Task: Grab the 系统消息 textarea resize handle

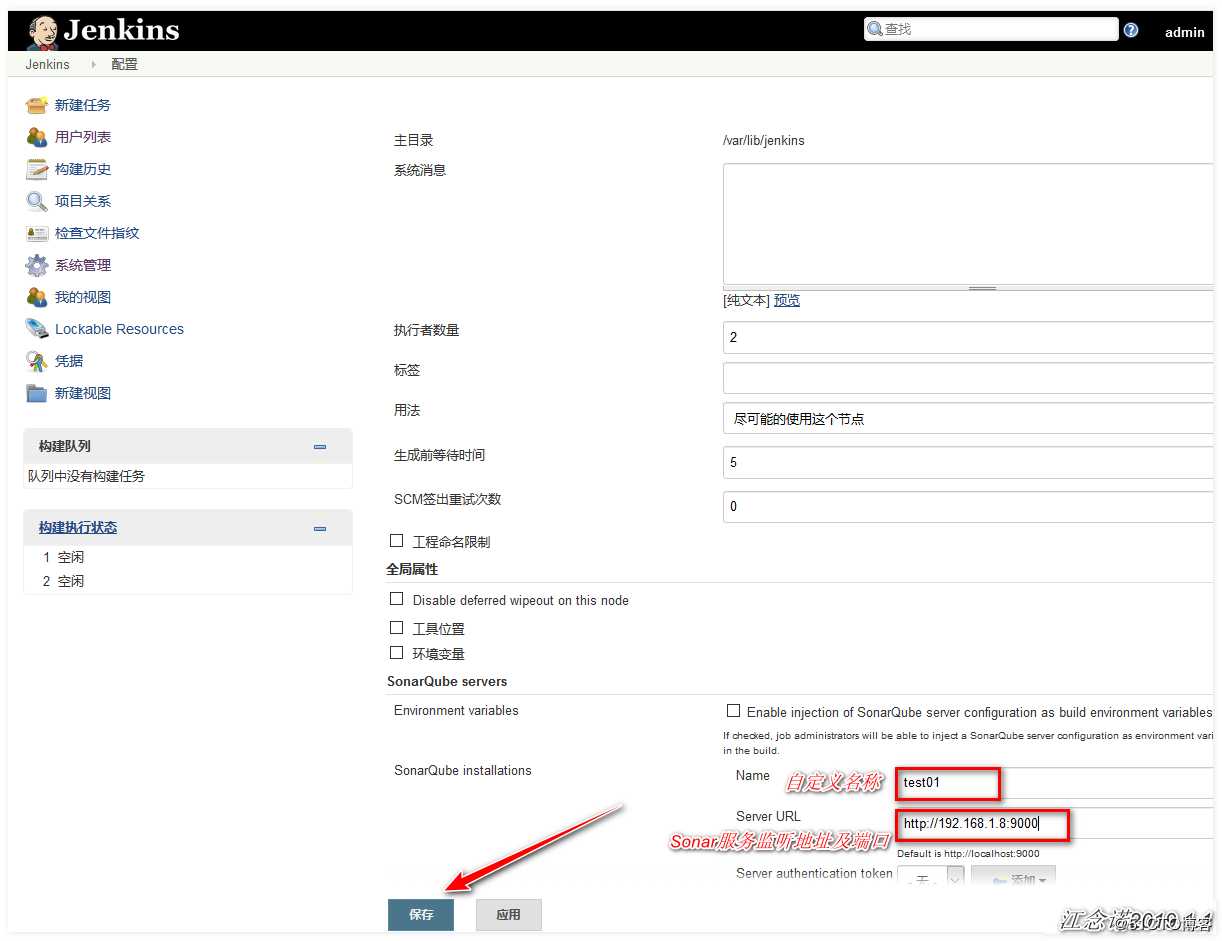Action: pyautogui.click(x=982, y=288)
